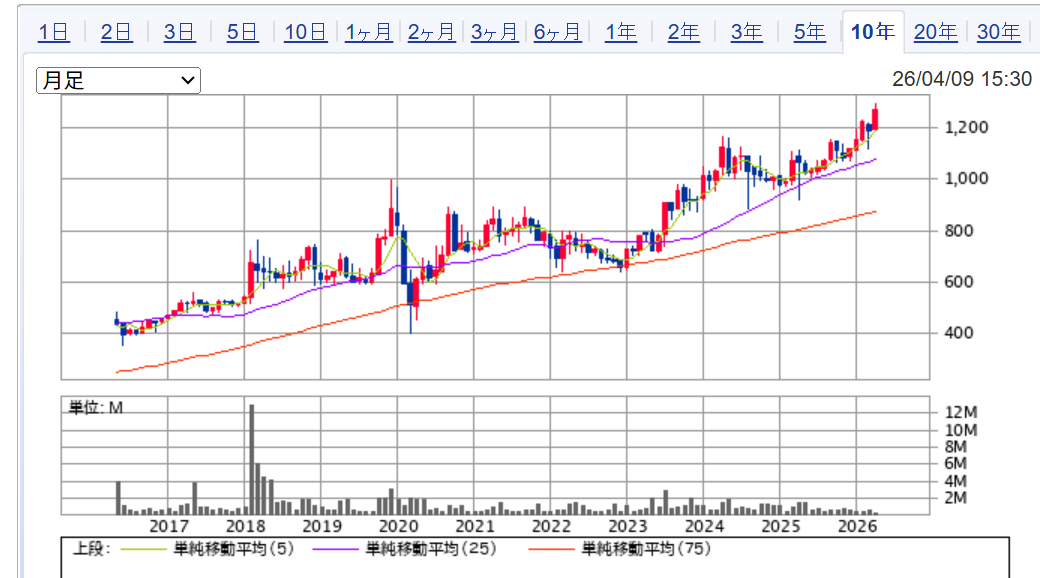
Task: Select the 1ヶ月 range link
Action: [x=368, y=32]
